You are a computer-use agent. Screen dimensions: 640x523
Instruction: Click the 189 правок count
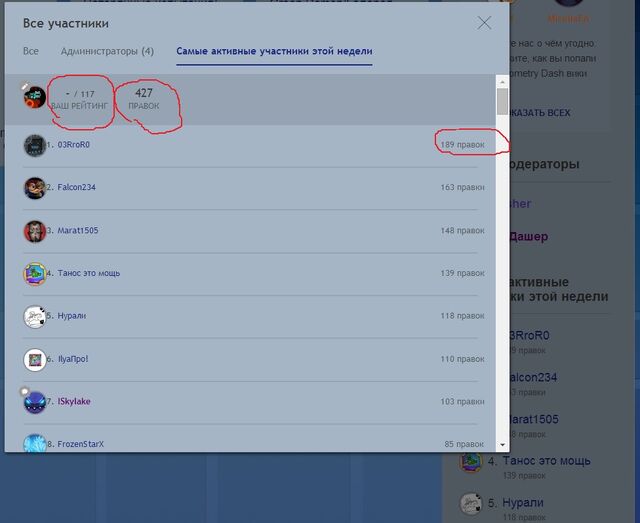coord(462,145)
